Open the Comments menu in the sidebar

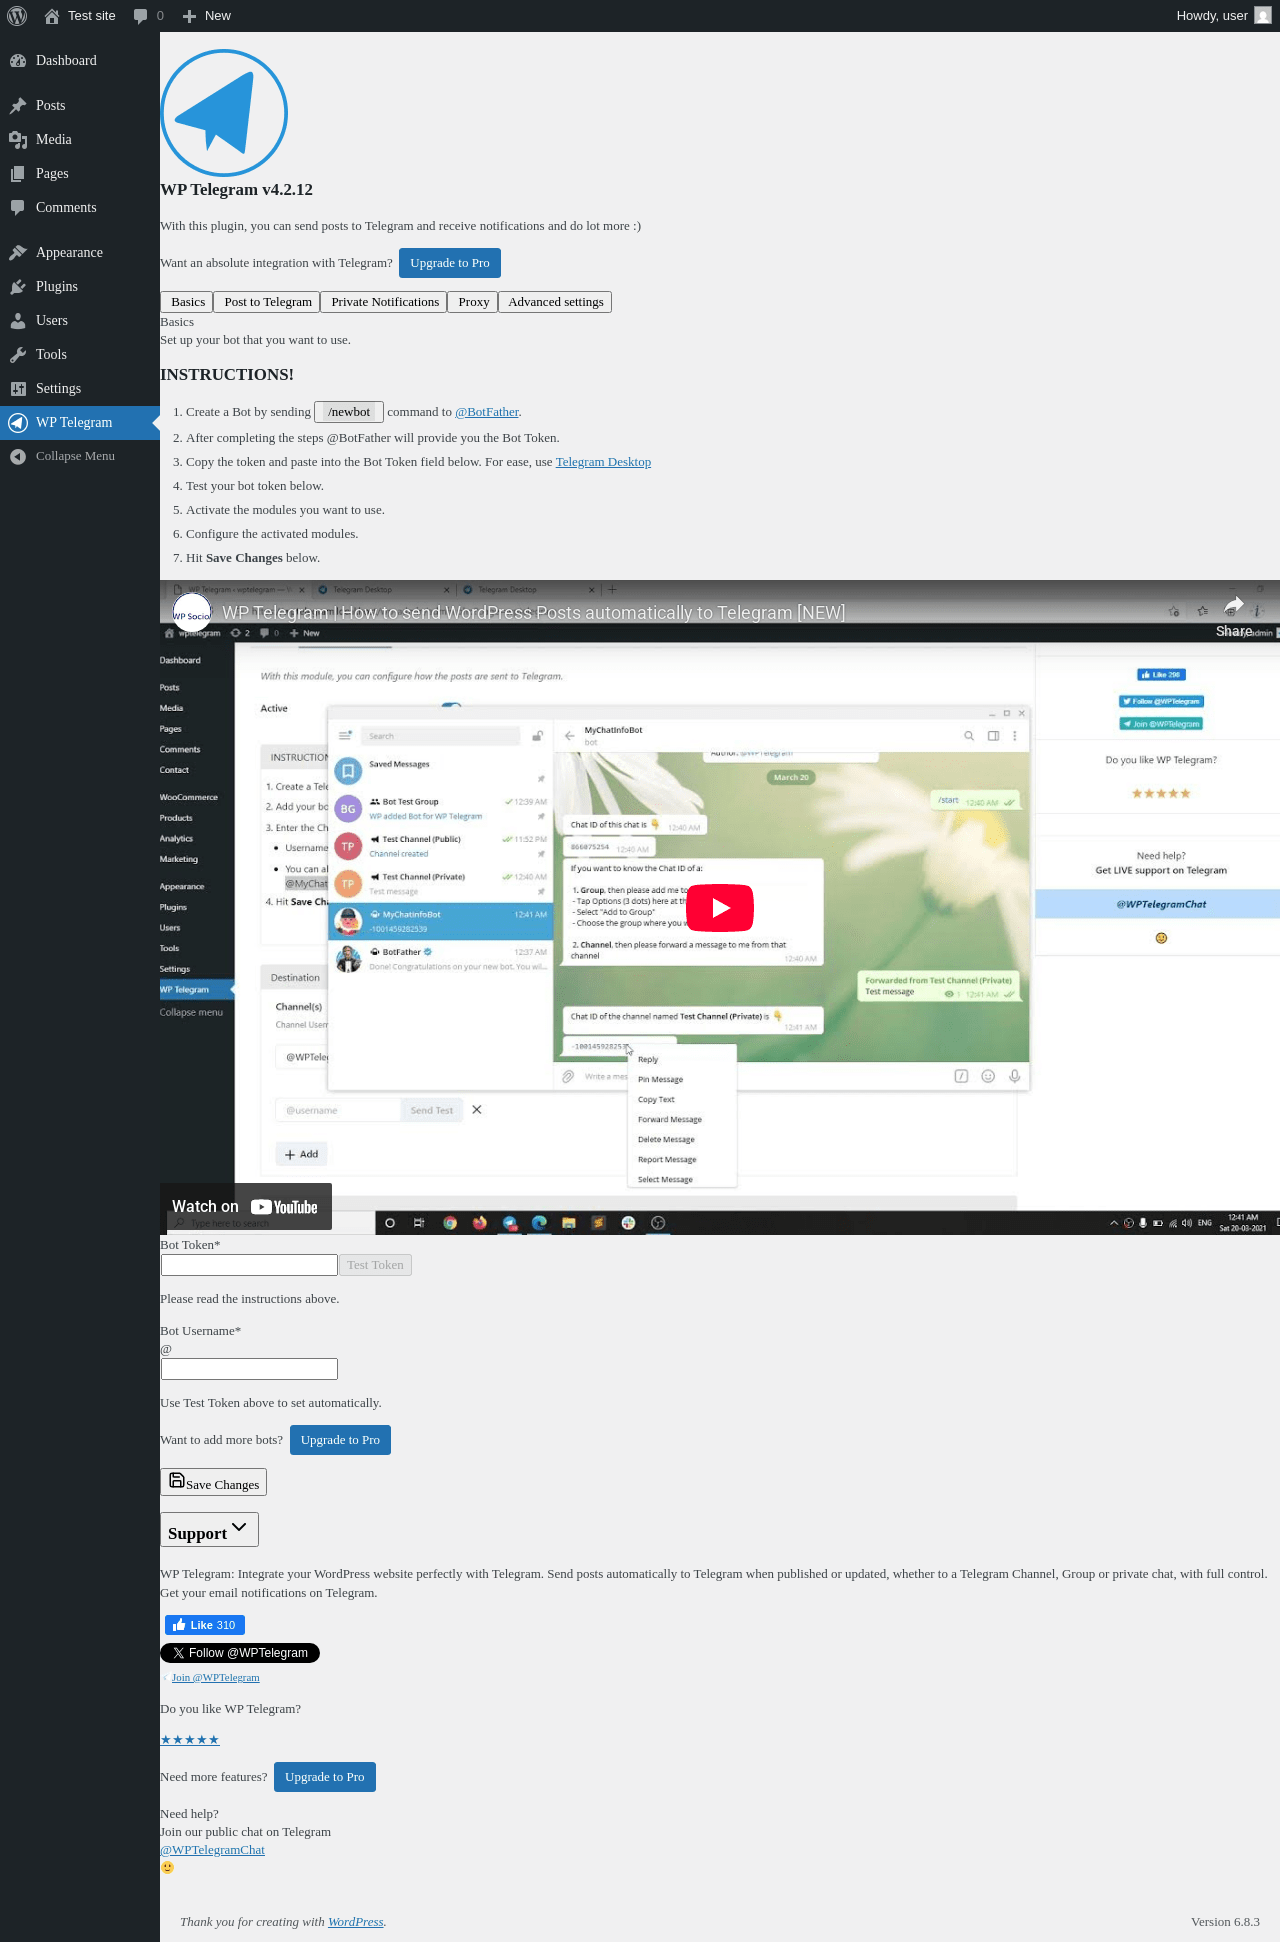pos(80,208)
